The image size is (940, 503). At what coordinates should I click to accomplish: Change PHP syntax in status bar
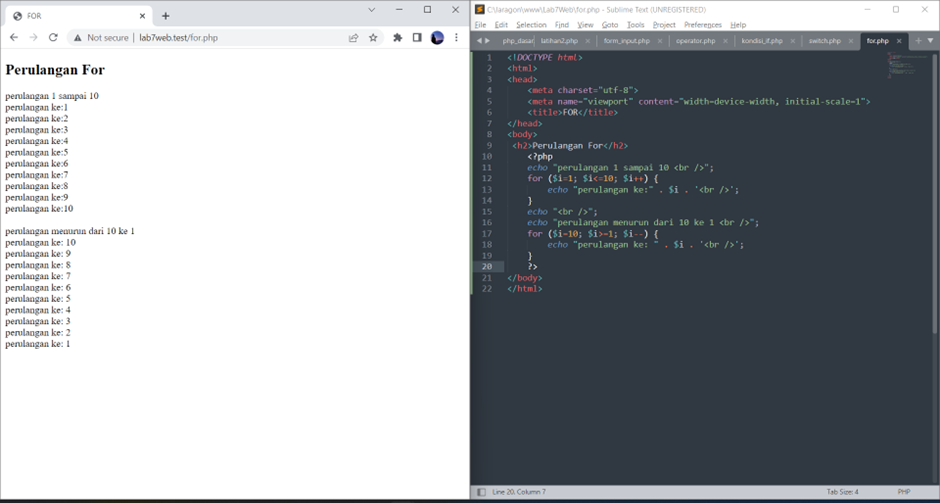(903, 492)
